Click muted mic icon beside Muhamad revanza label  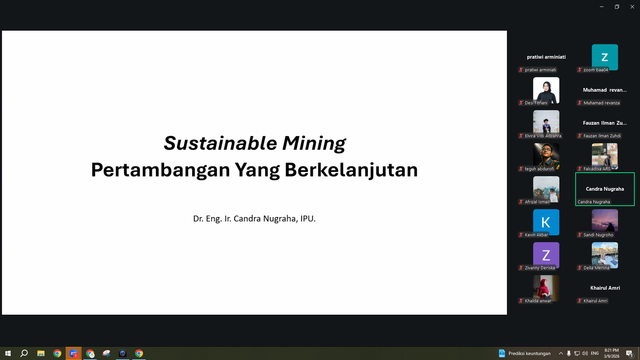[x=580, y=103]
